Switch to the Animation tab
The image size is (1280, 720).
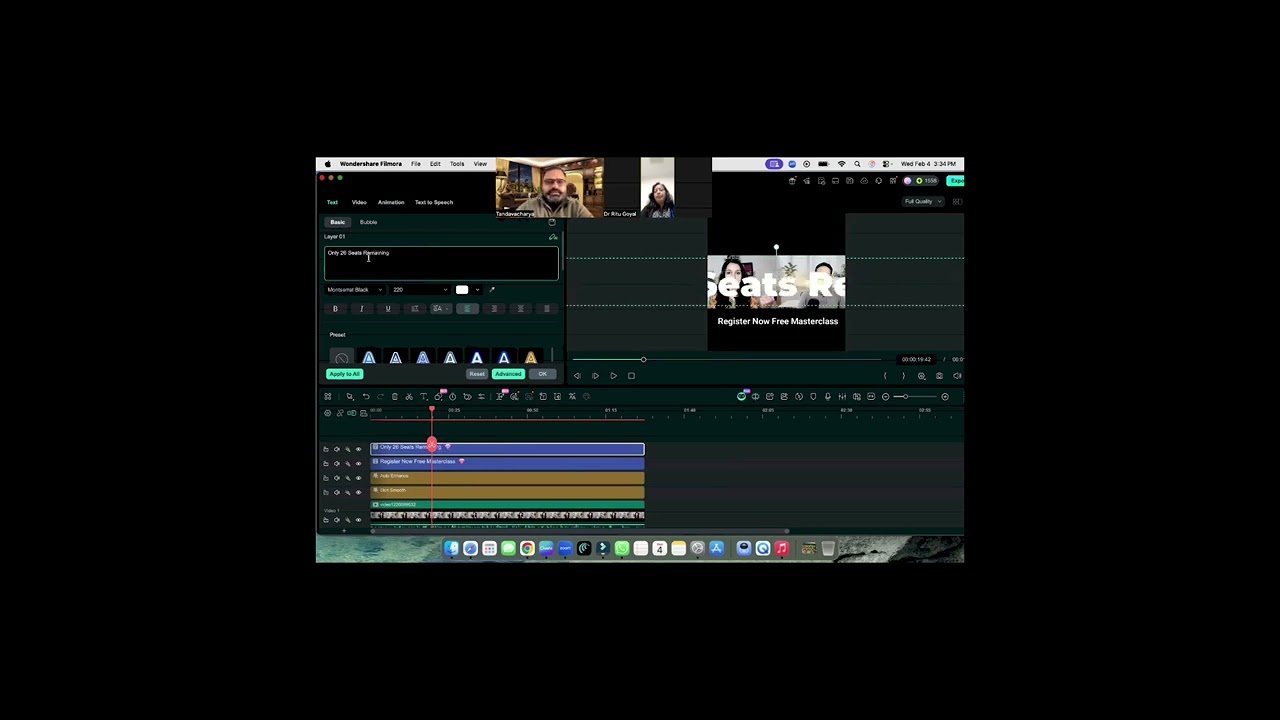point(391,202)
